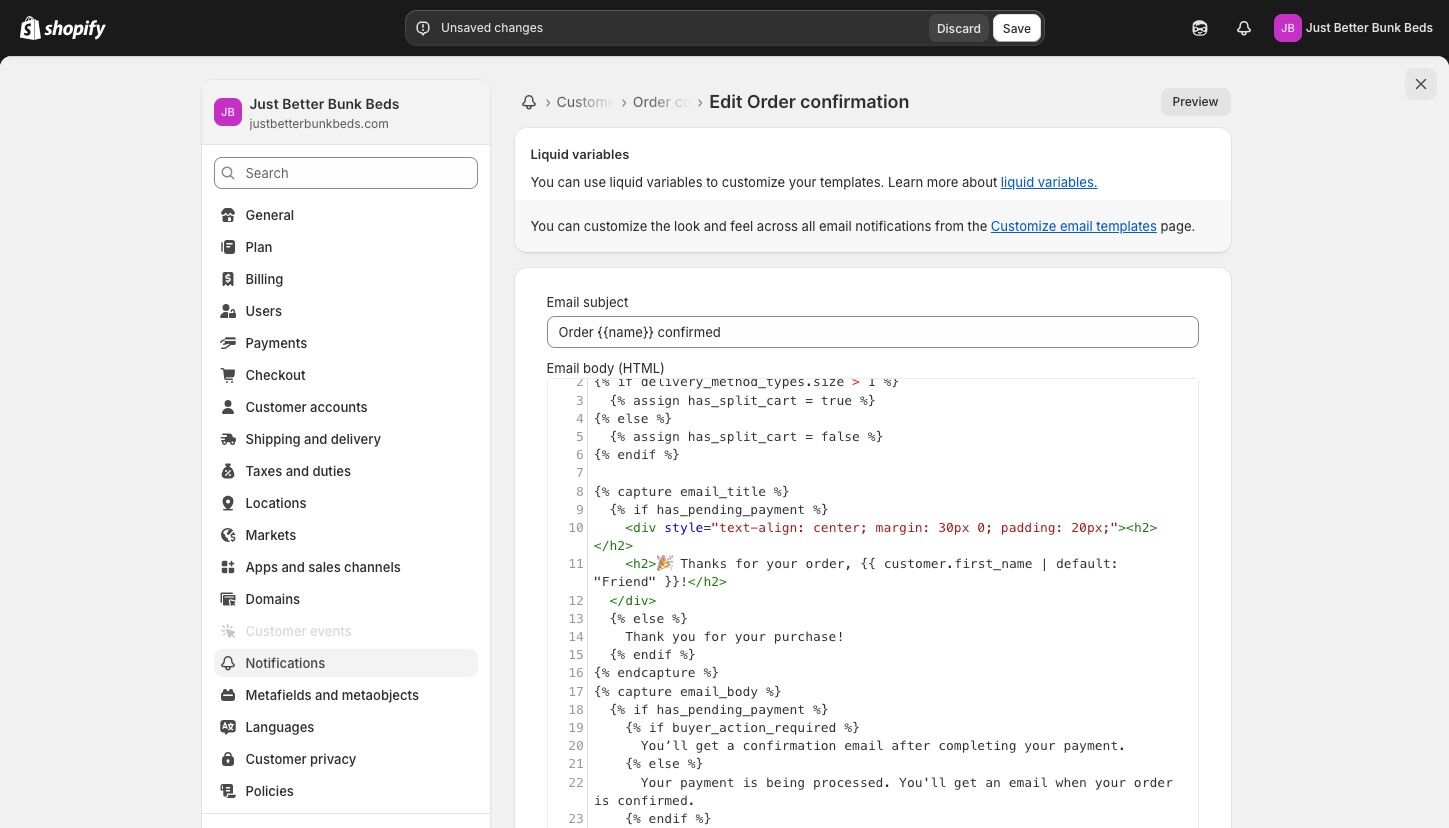Open the Sidekick assistant icon
Screen dimensions: 1449x828
(1200, 28)
